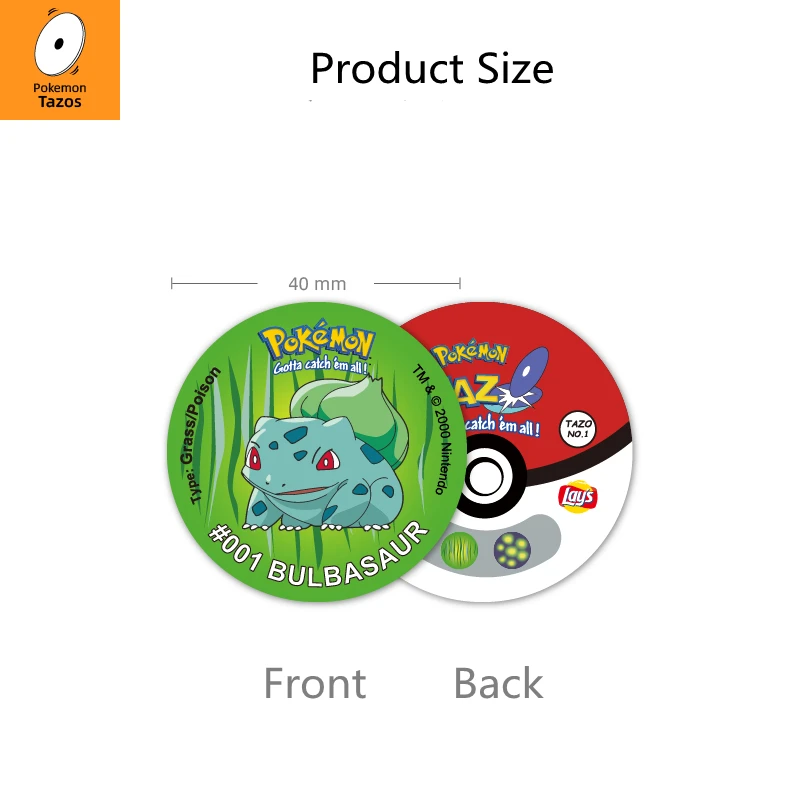This screenshot has width=800, height=800.
Task: Click the 40 mm dimension label
Action: point(317,284)
